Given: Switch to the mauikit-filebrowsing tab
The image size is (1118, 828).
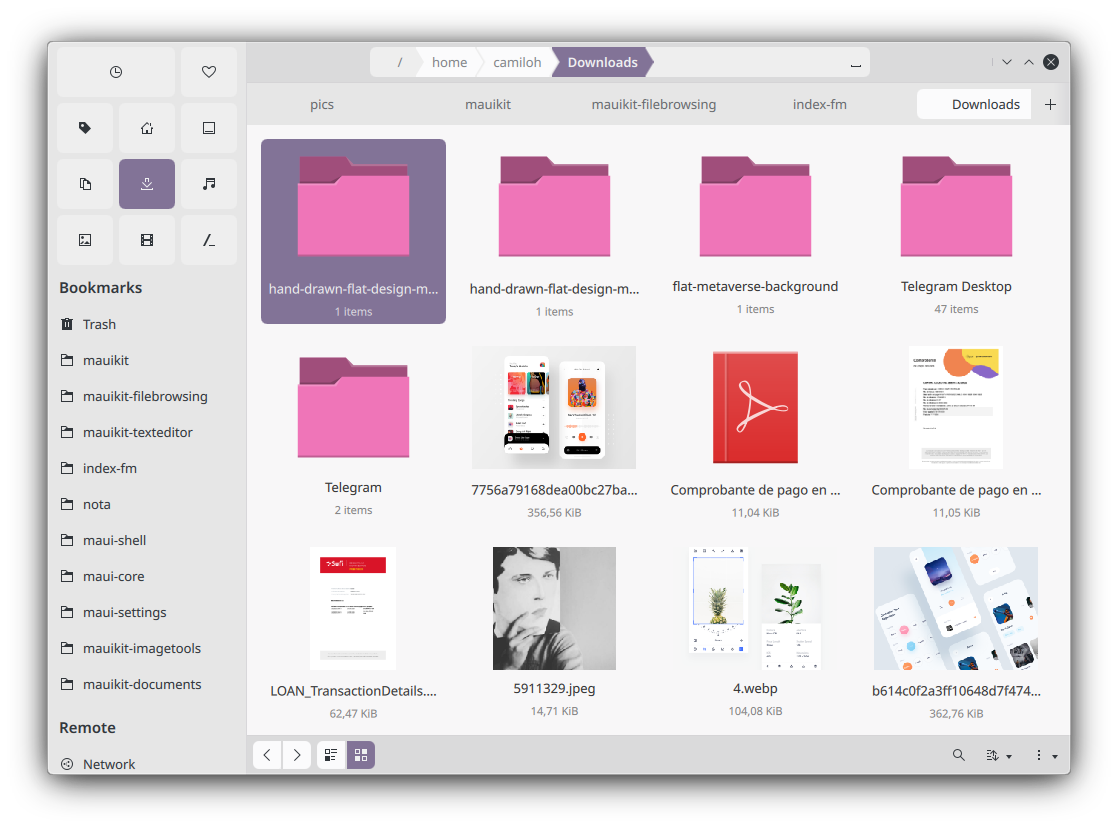Looking at the screenshot, I should pos(653,104).
